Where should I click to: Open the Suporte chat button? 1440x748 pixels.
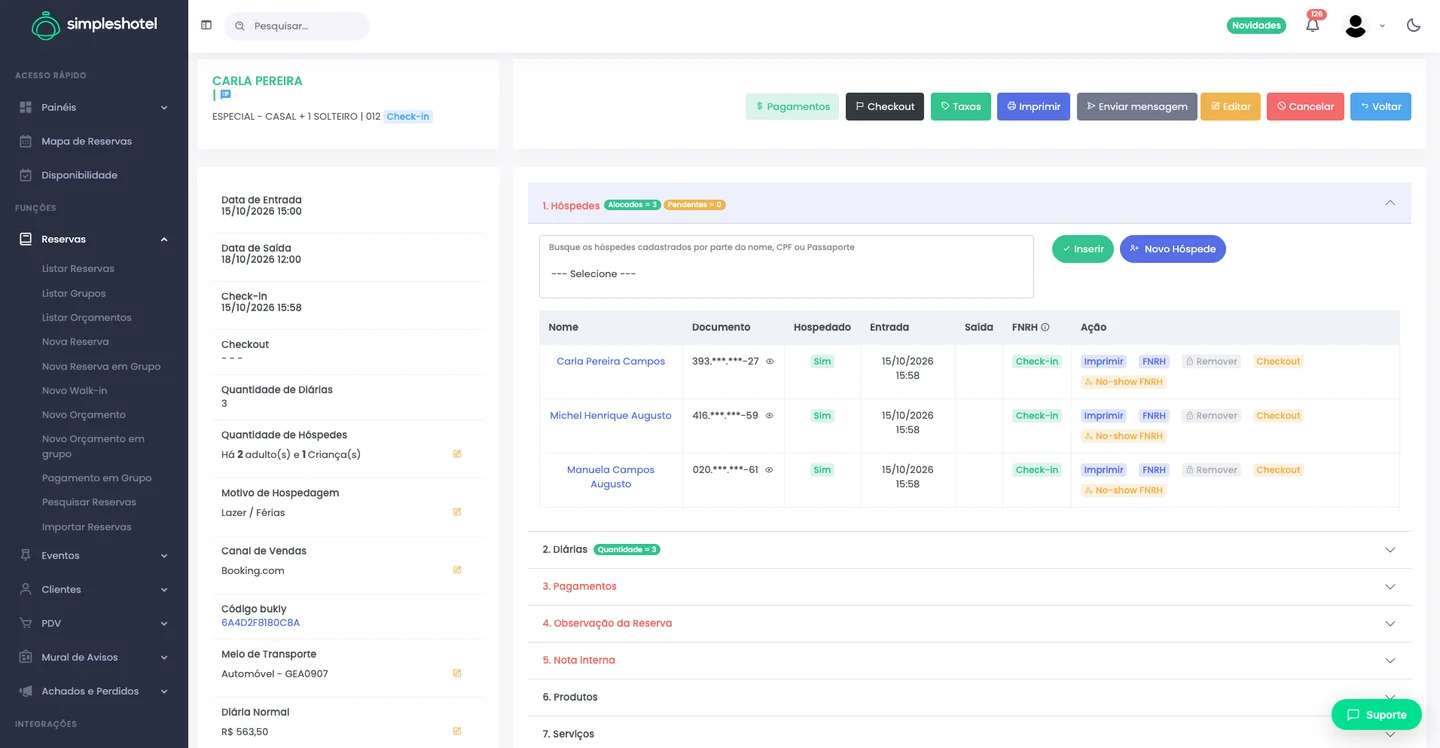(x=1376, y=715)
